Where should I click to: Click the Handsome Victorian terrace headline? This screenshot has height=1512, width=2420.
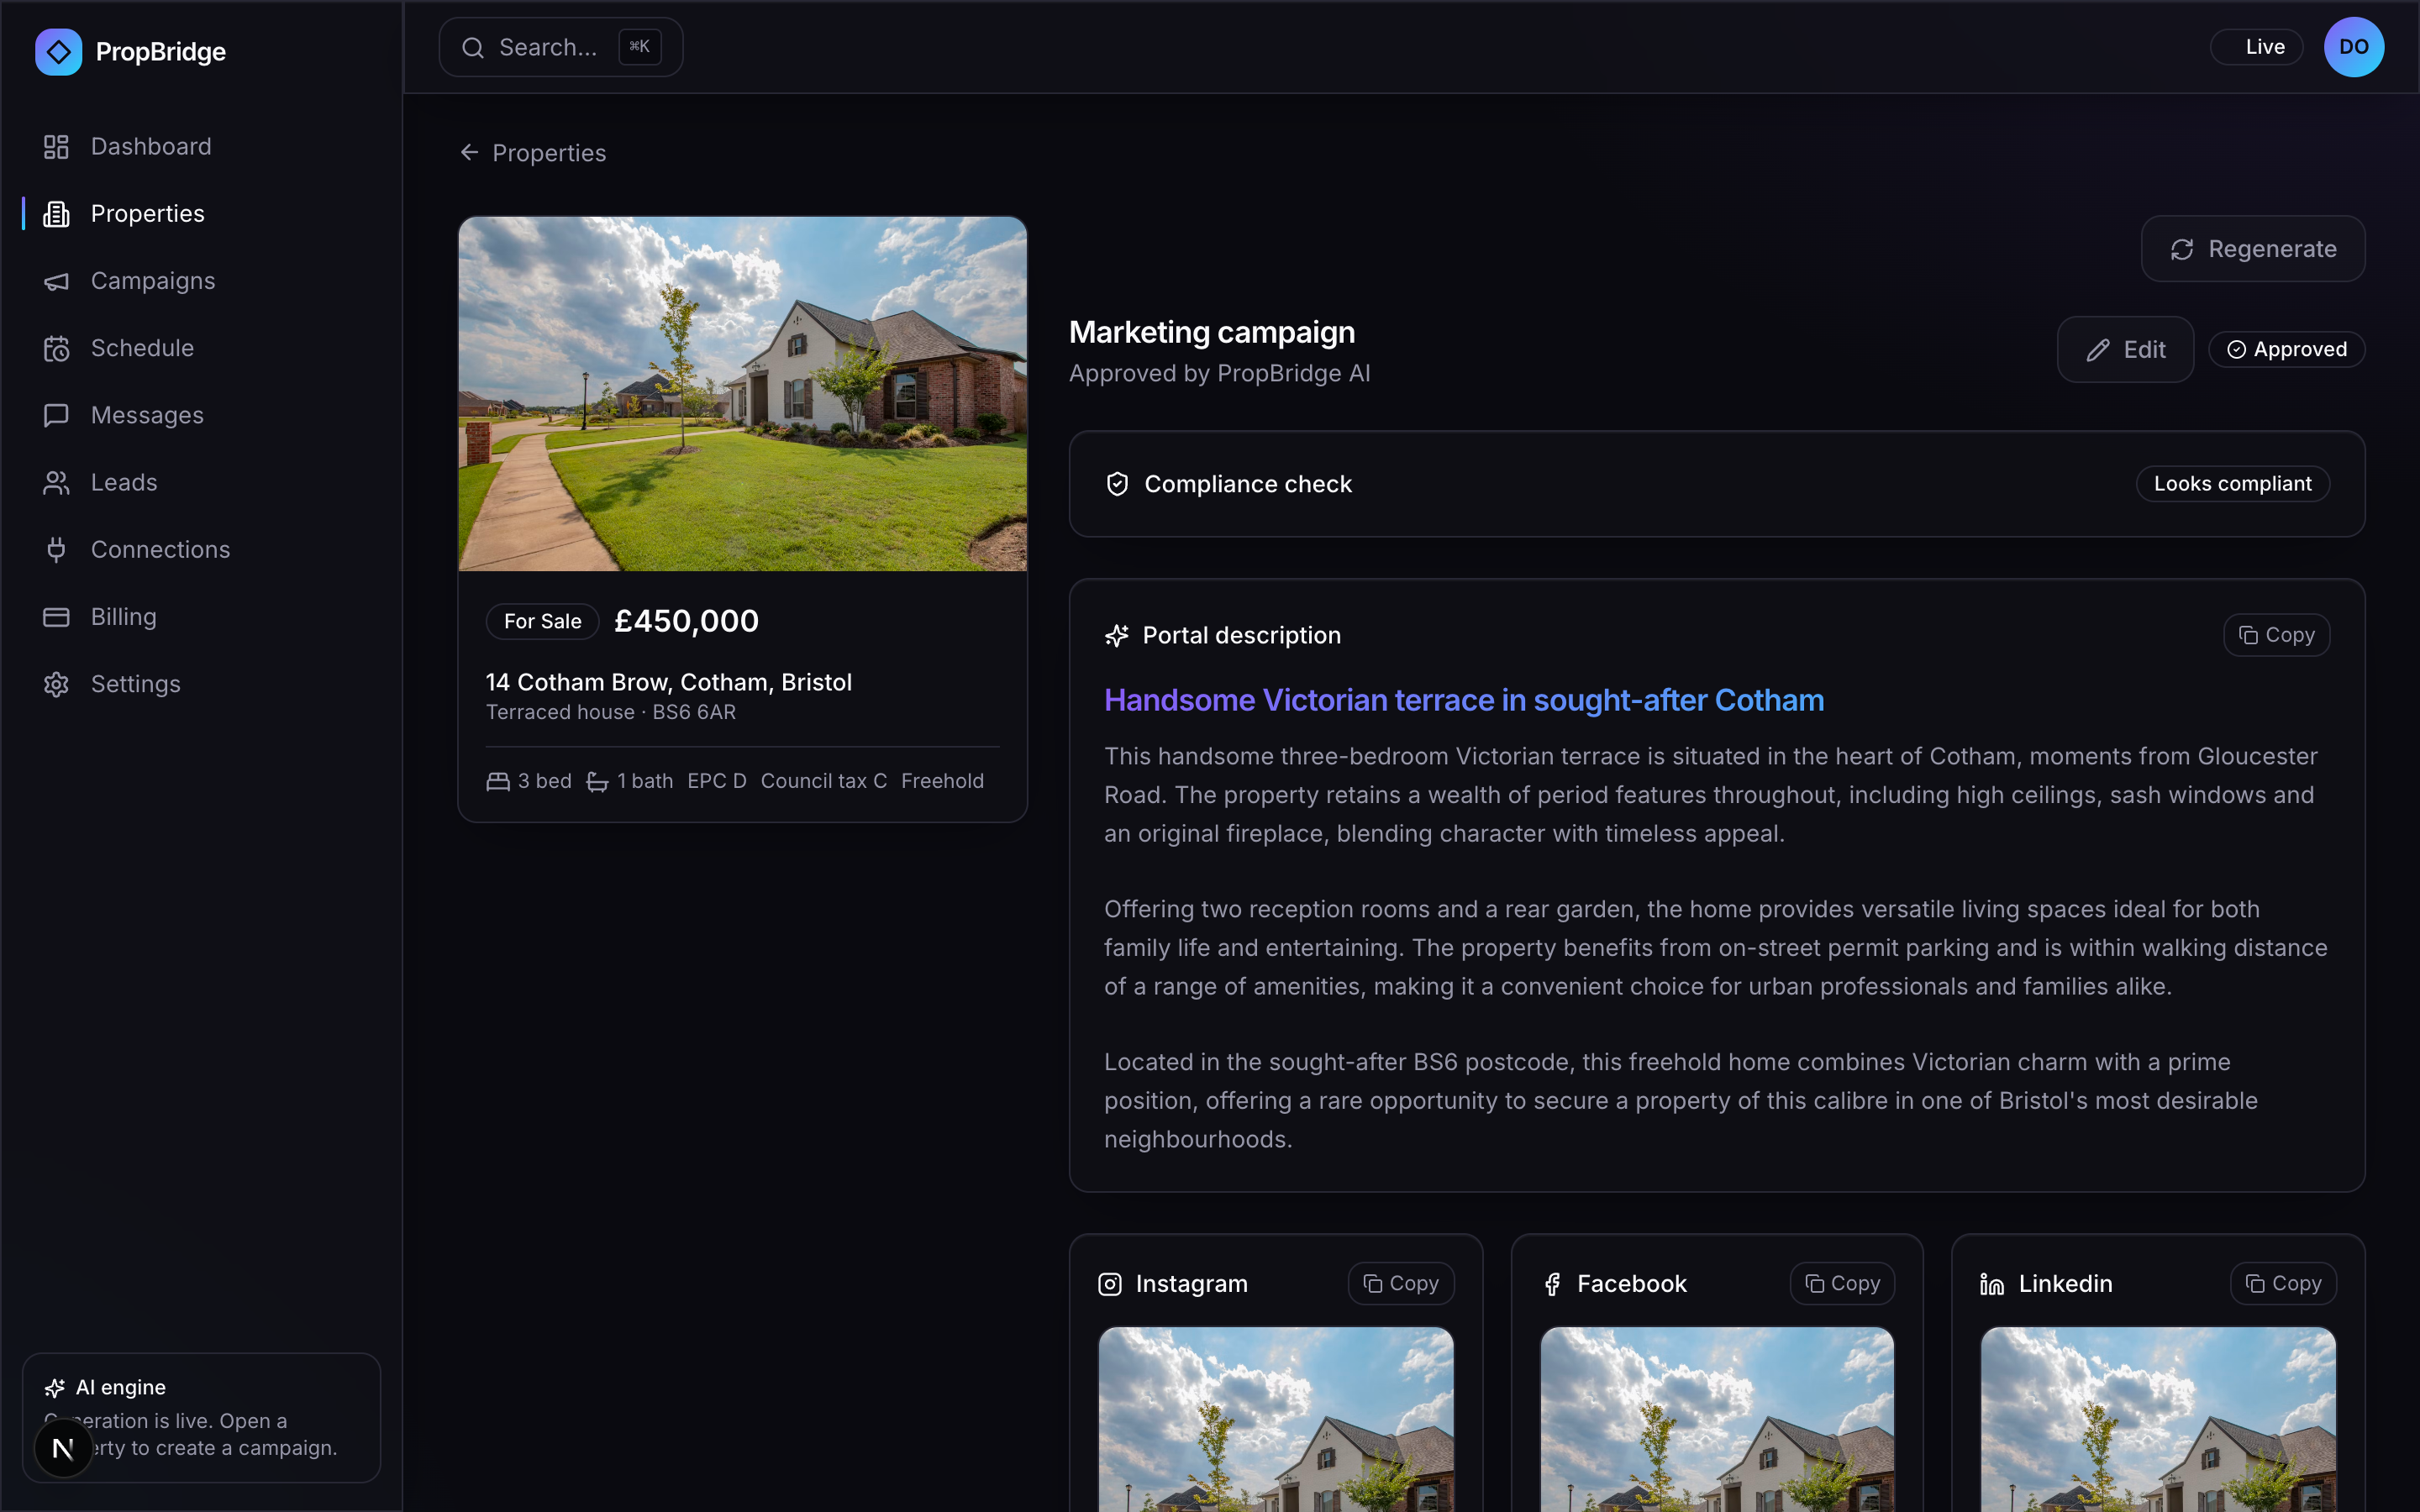(1463, 700)
